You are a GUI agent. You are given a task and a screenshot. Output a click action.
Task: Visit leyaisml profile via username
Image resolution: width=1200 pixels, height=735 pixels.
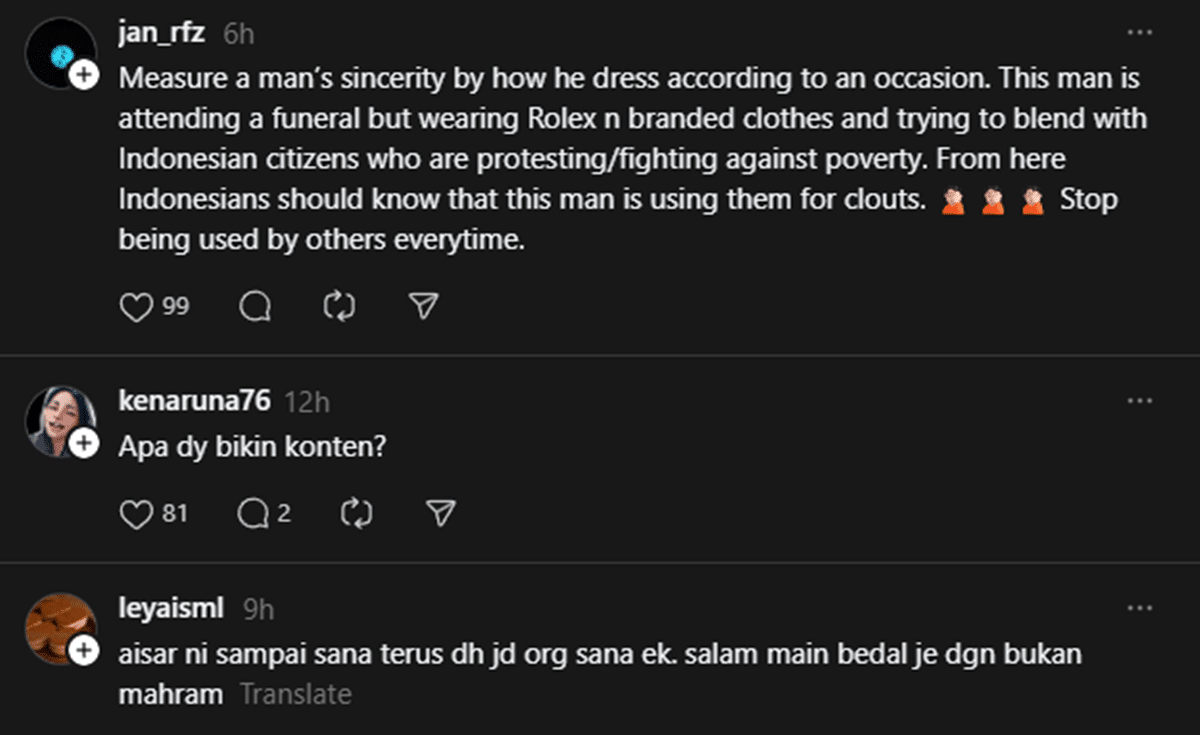coord(171,608)
